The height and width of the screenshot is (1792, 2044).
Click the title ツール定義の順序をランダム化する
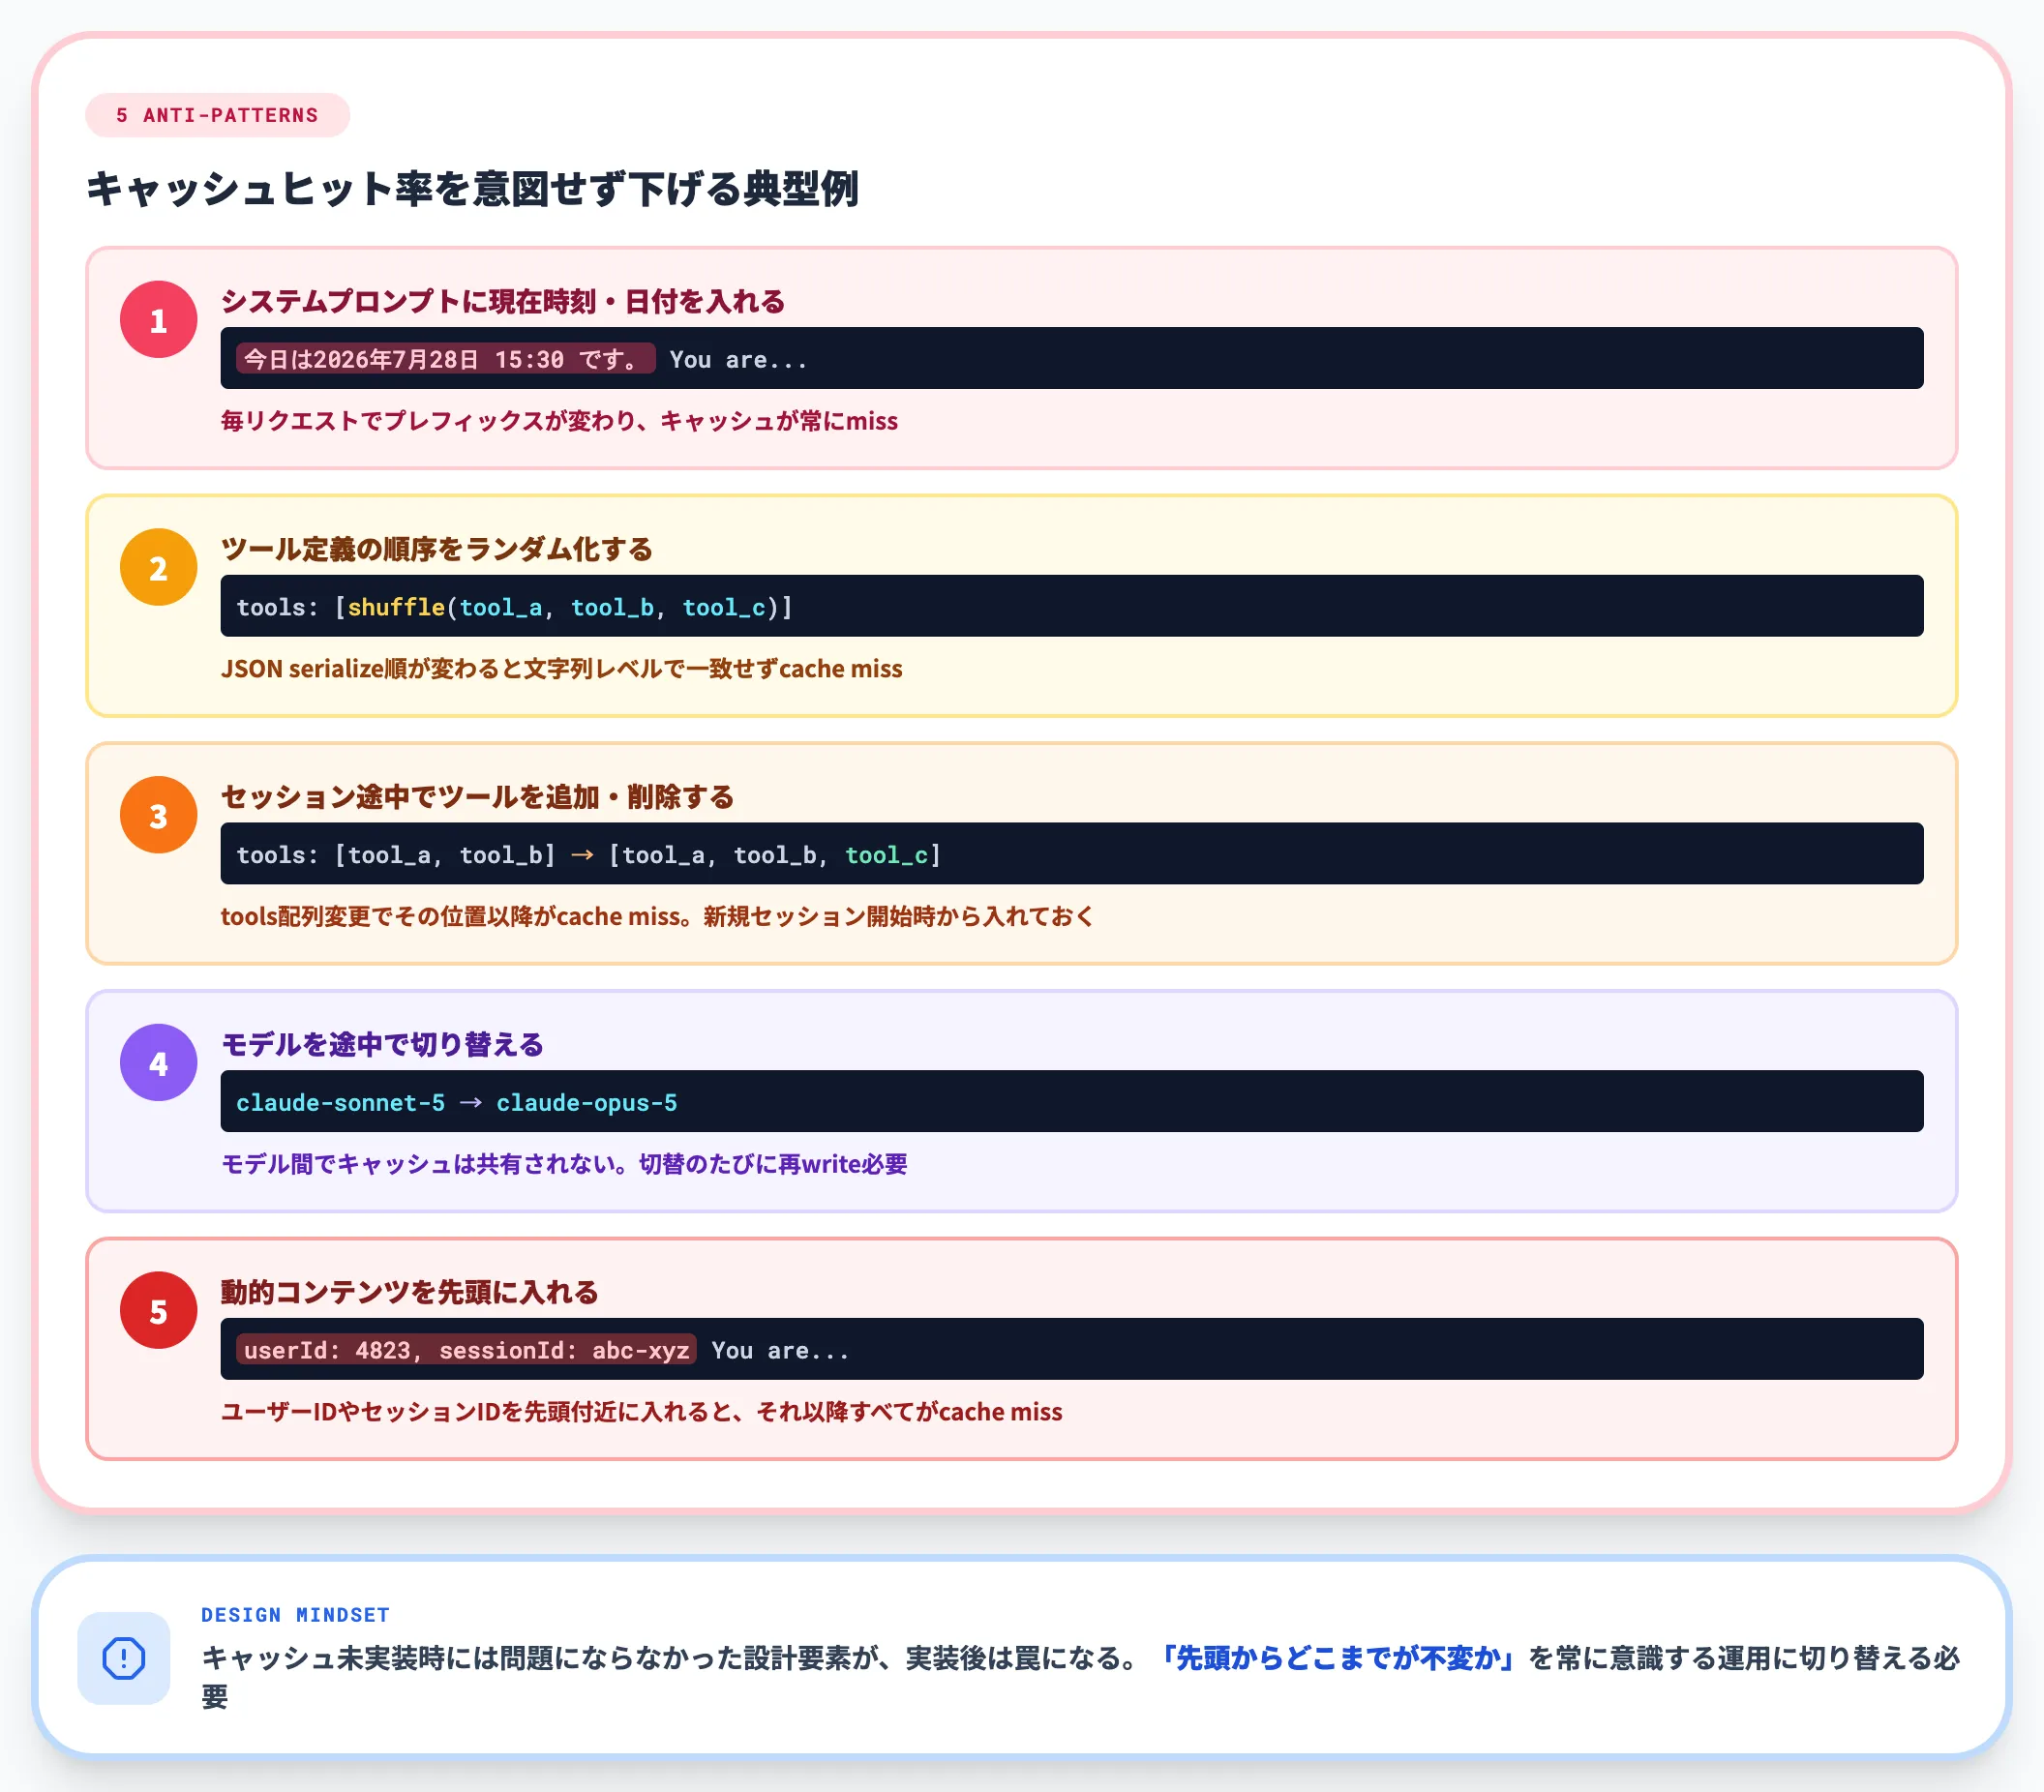[x=437, y=549]
